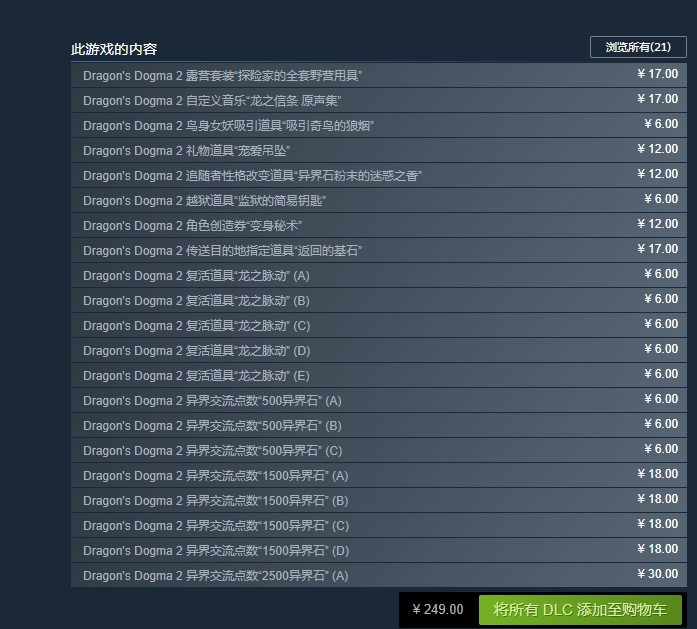Screen dimensions: 697x629
Task: Click the ¥ 249.00 total price
Action: (x=438, y=609)
